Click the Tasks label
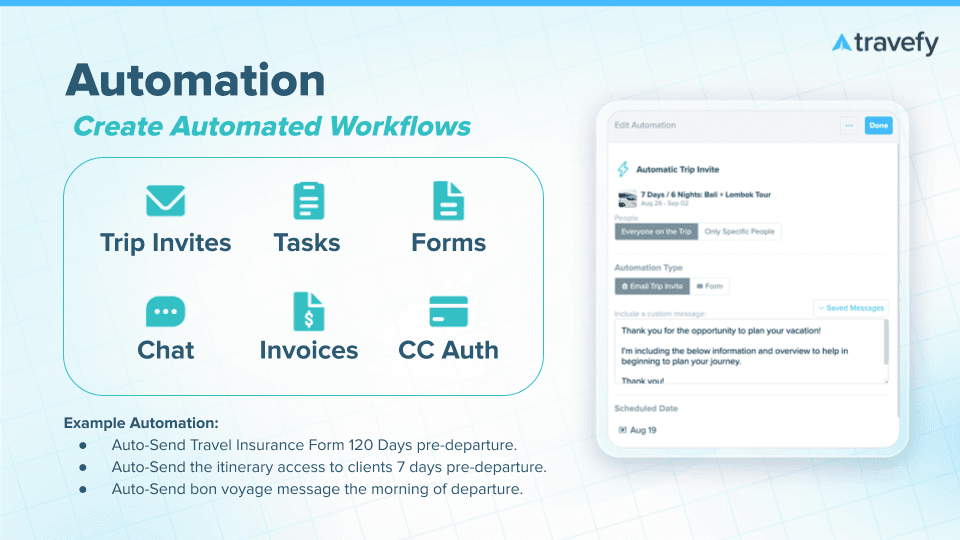 click(307, 243)
